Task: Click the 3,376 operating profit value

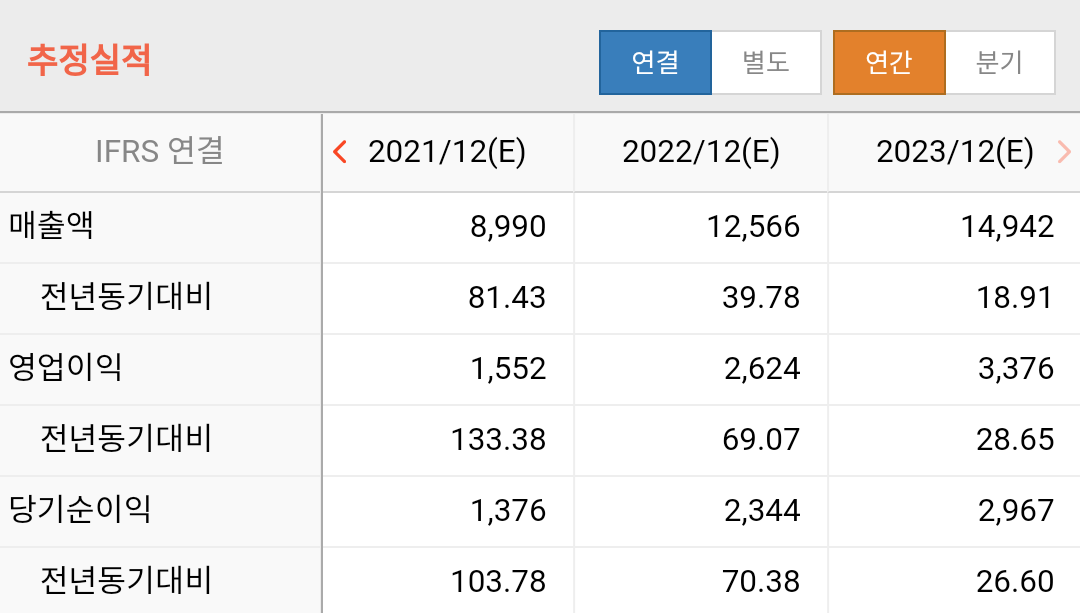Action: tap(1016, 368)
